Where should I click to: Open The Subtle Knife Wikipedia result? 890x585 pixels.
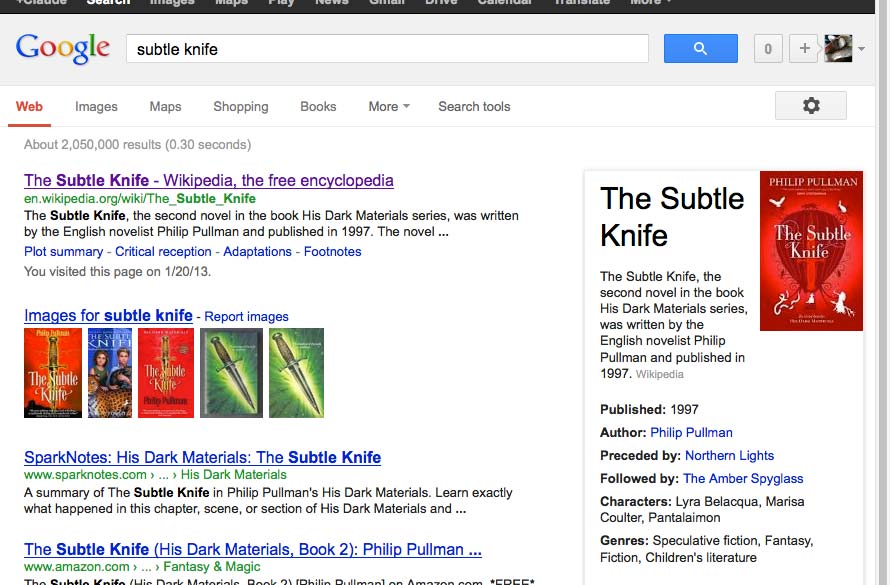(208, 180)
